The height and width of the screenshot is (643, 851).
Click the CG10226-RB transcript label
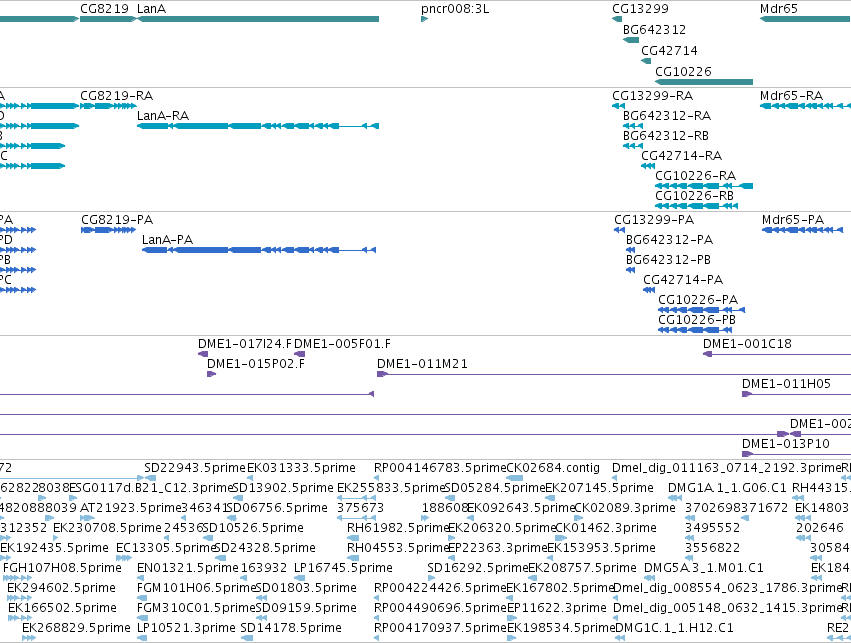(694, 196)
